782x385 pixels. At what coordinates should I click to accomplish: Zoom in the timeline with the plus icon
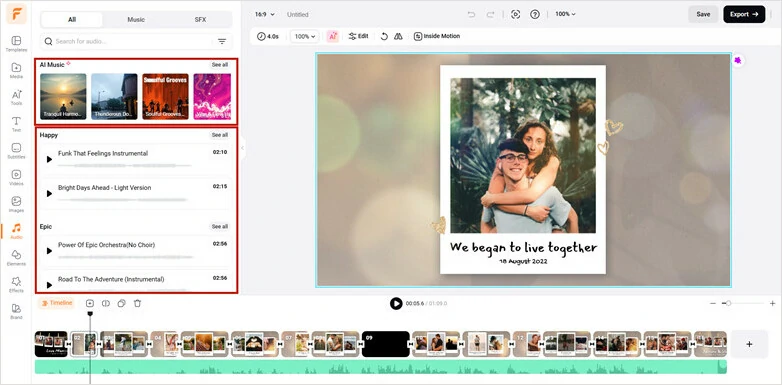773,303
